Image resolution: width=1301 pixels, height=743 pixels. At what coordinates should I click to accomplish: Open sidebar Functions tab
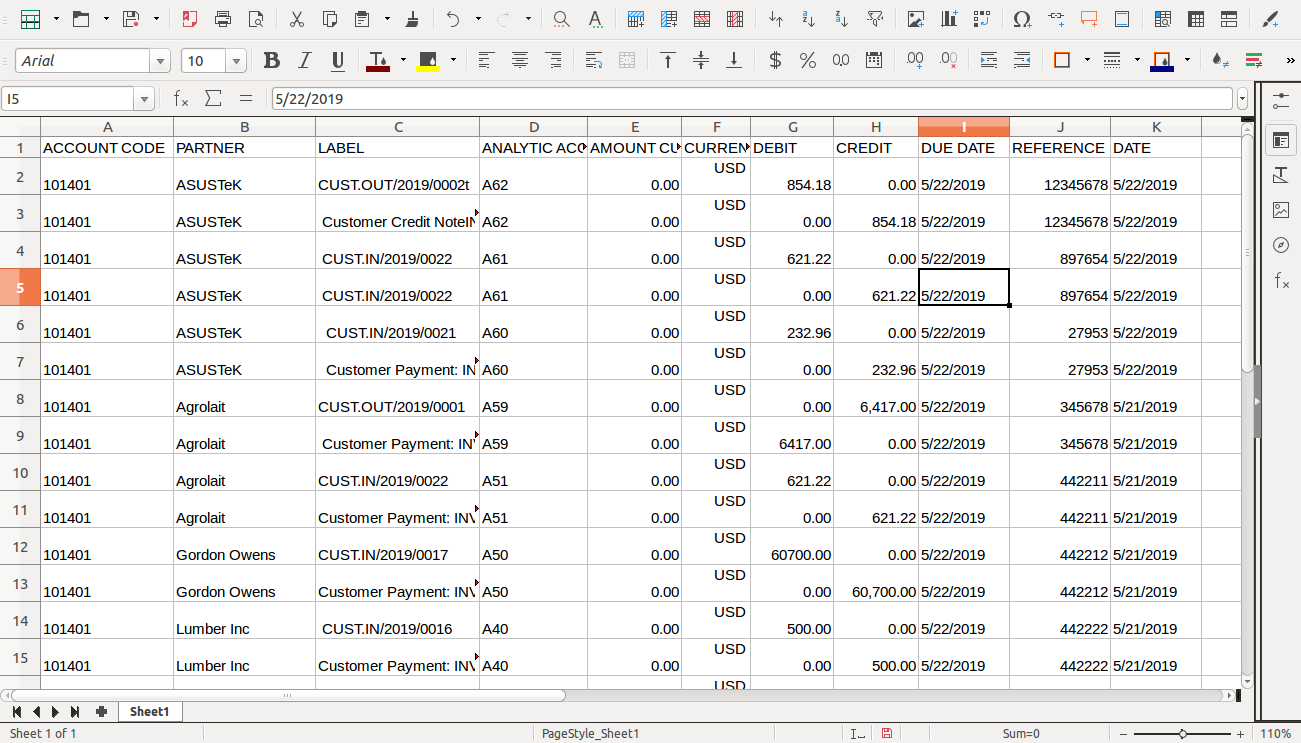[x=1281, y=281]
